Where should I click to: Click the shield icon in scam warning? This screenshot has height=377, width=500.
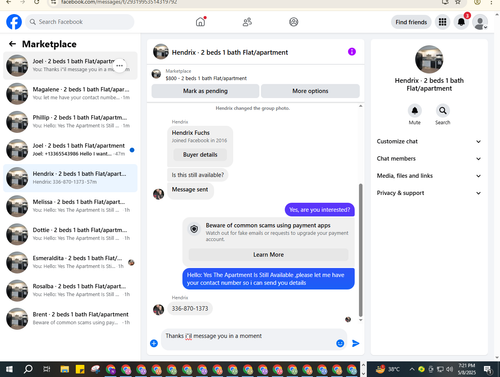click(194, 229)
